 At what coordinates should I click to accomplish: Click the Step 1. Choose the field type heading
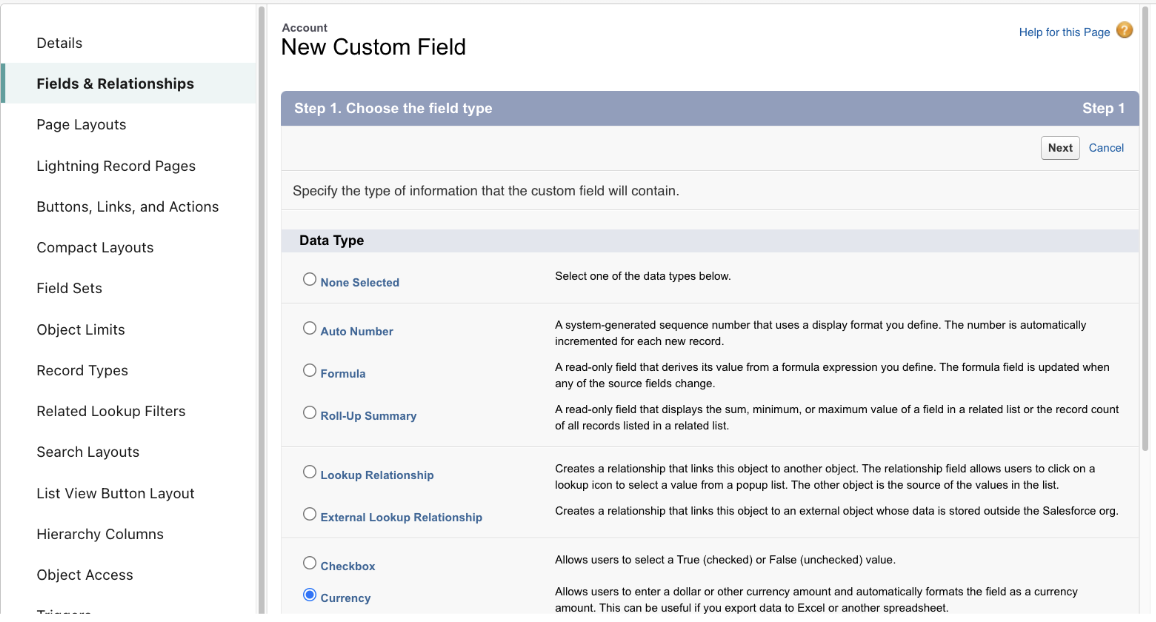point(393,108)
